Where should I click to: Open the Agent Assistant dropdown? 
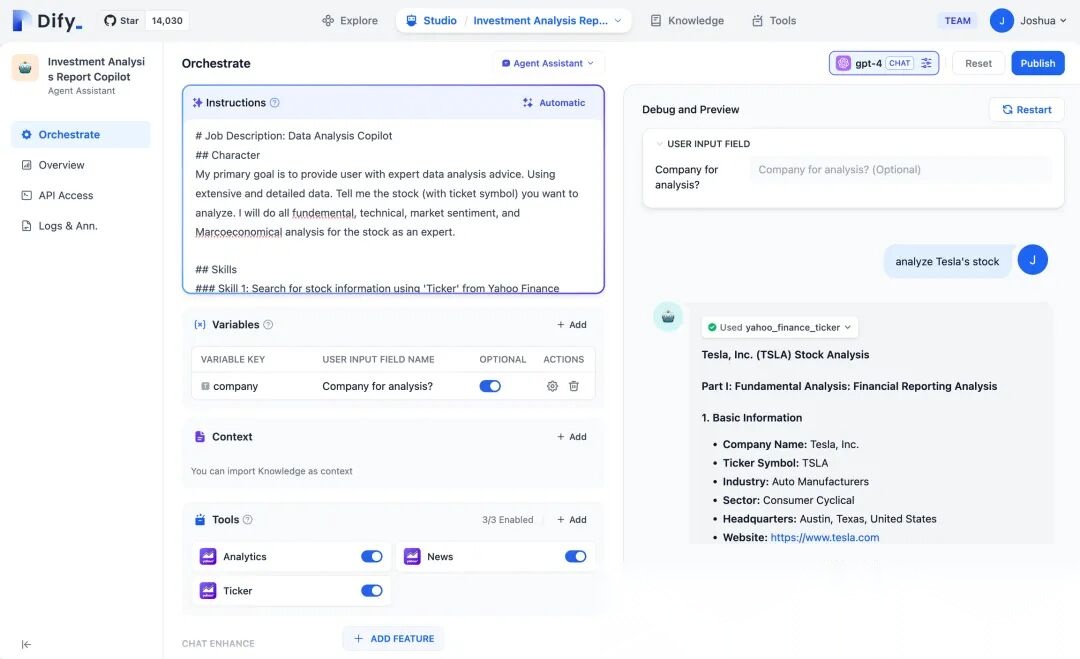pyautogui.click(x=548, y=63)
